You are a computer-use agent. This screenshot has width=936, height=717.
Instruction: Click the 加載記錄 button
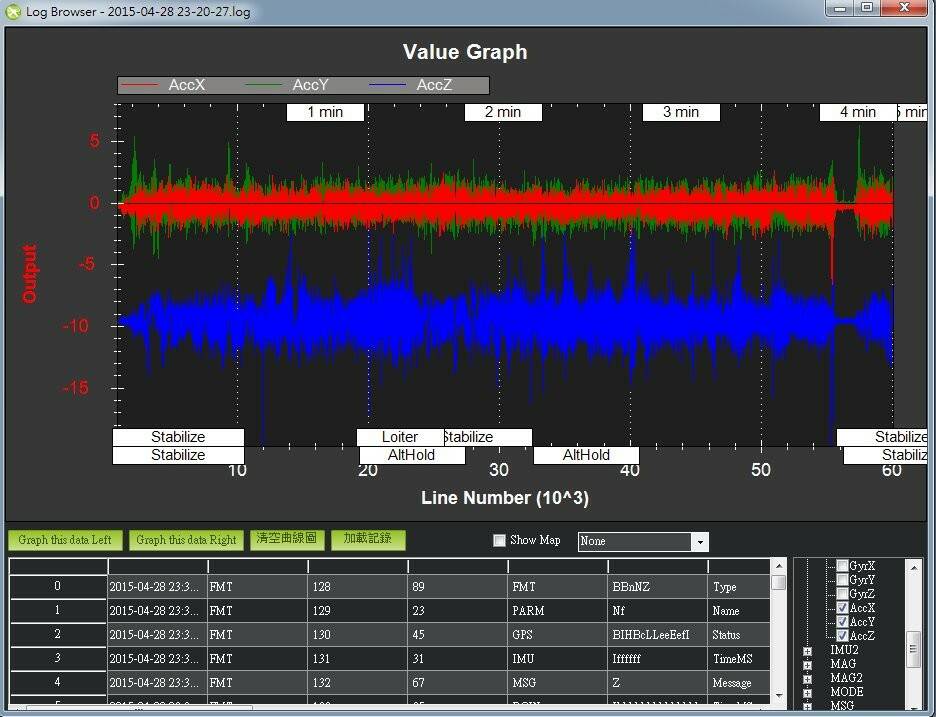coord(368,539)
